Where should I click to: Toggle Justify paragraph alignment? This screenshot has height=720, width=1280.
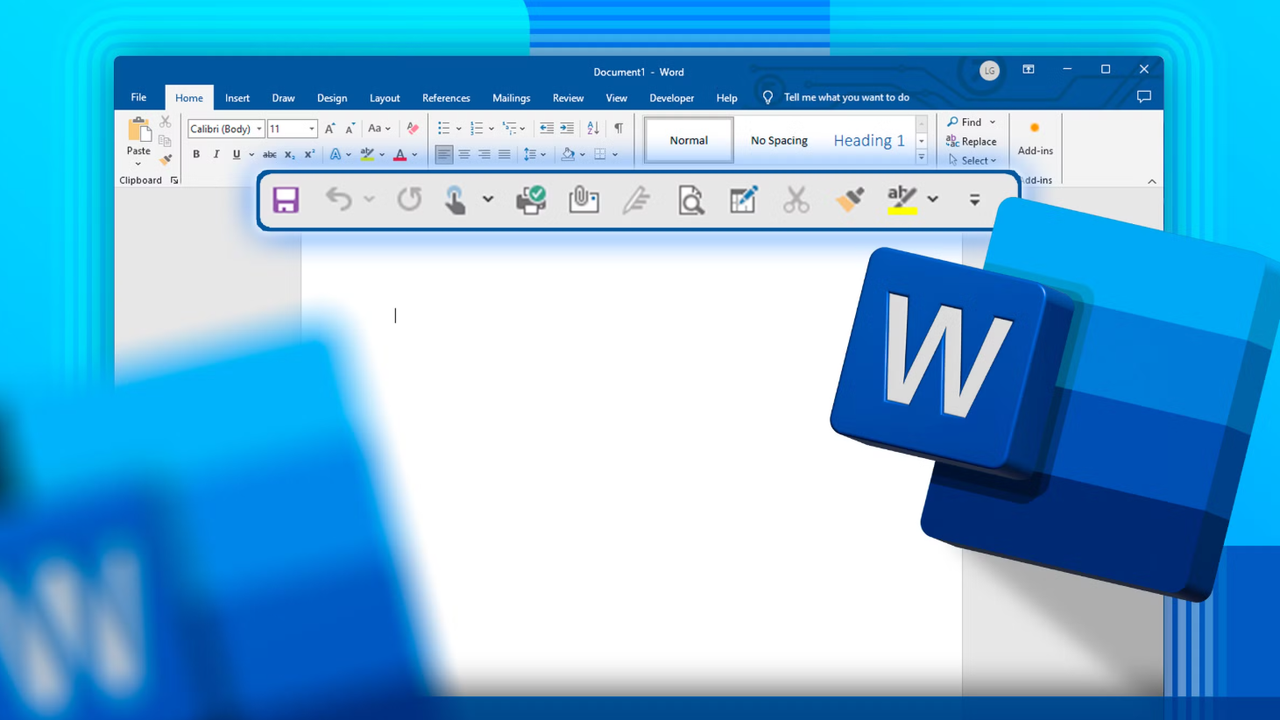pos(504,154)
